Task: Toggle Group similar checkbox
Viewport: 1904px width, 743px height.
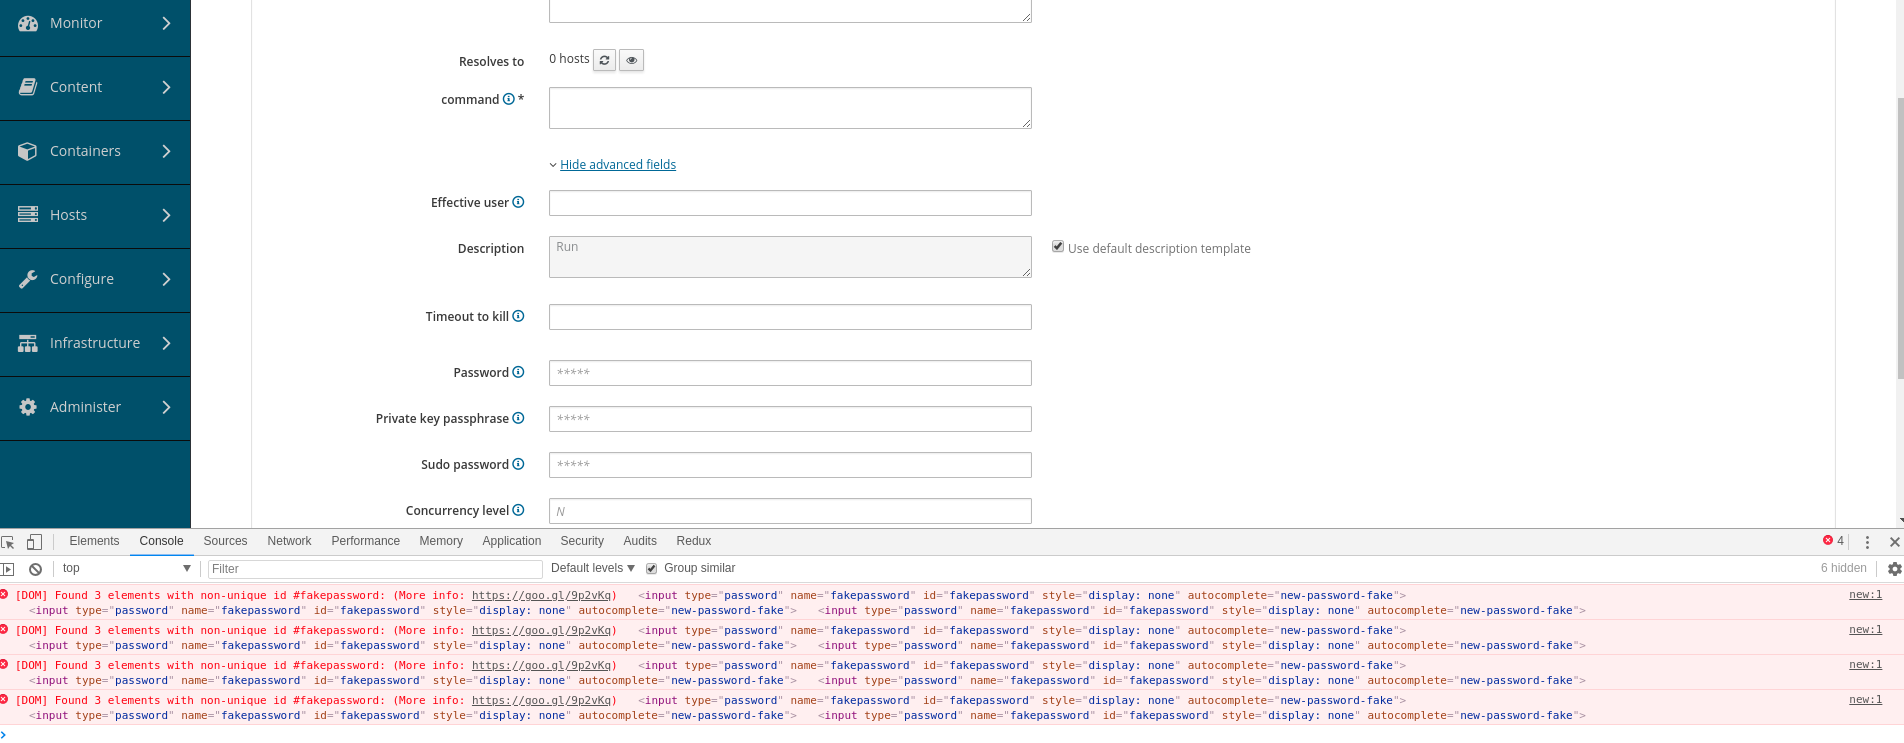Action: (652, 568)
